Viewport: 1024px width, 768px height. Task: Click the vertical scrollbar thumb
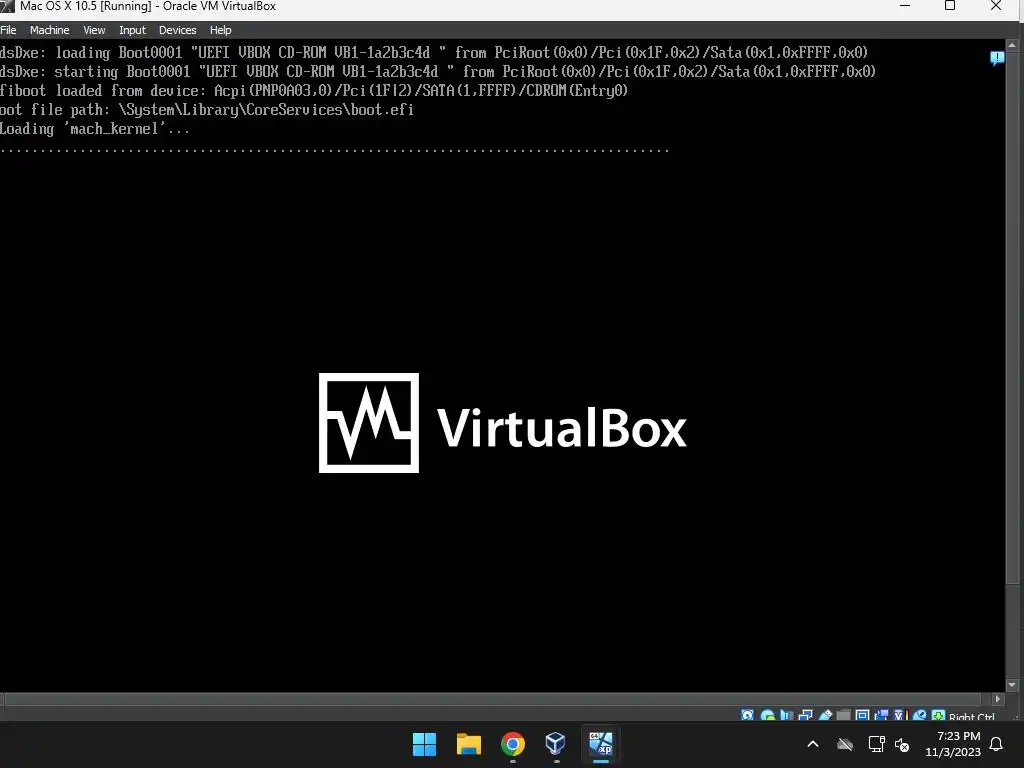click(x=1012, y=317)
